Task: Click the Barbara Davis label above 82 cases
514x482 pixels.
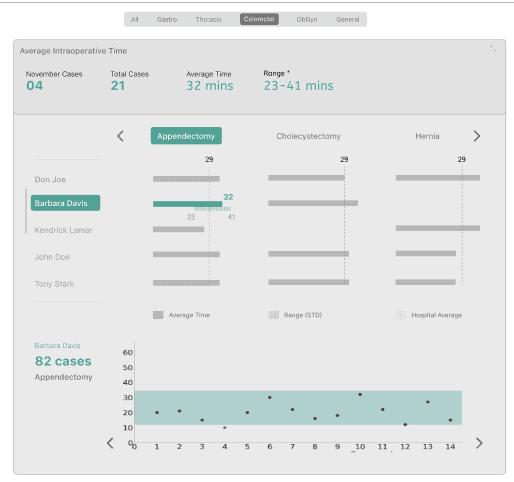Action: coord(57,346)
